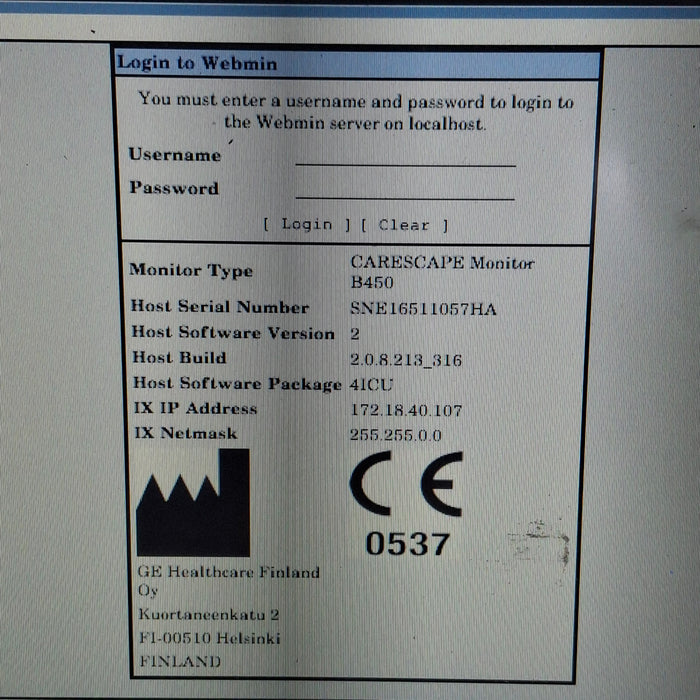Click the host serial number SNE16511057HA

423,309
